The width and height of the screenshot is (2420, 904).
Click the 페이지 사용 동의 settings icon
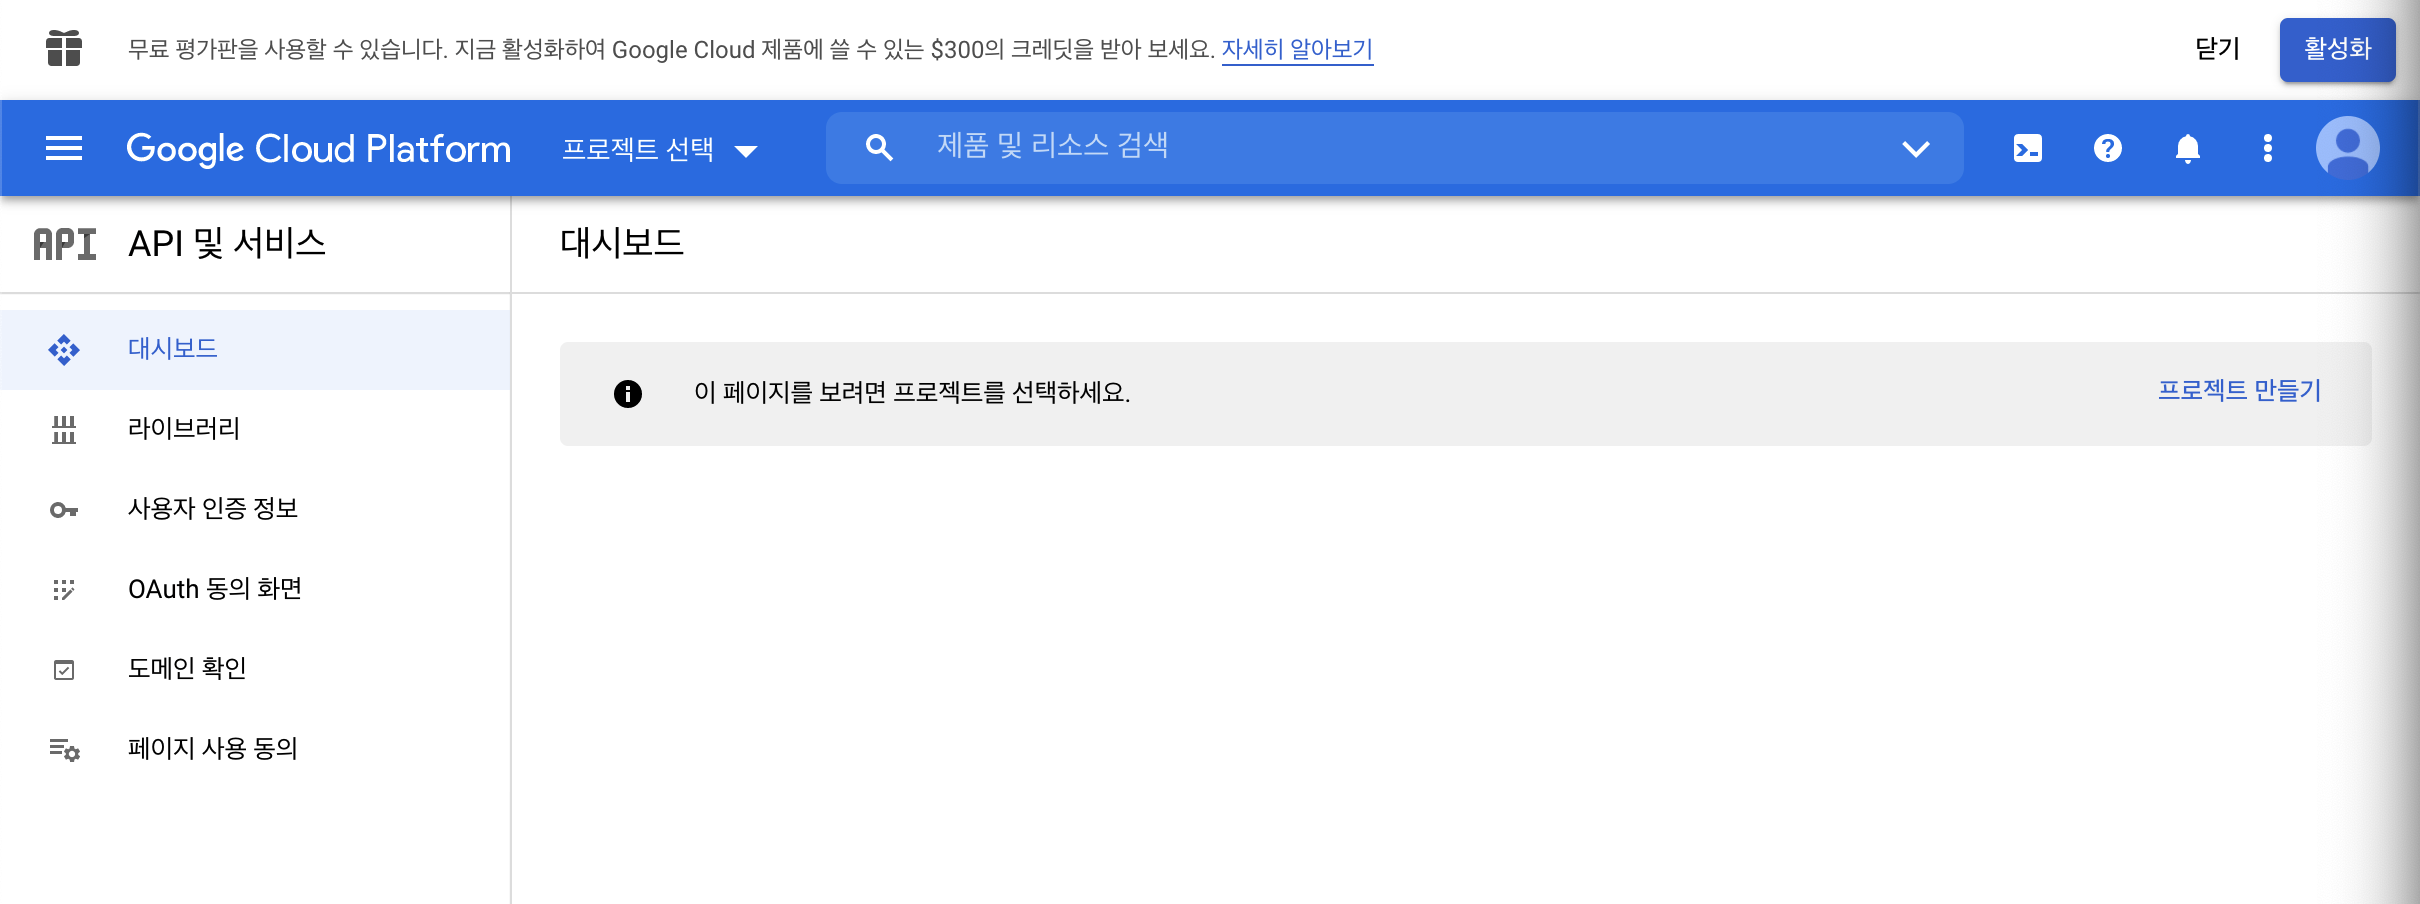[64, 749]
